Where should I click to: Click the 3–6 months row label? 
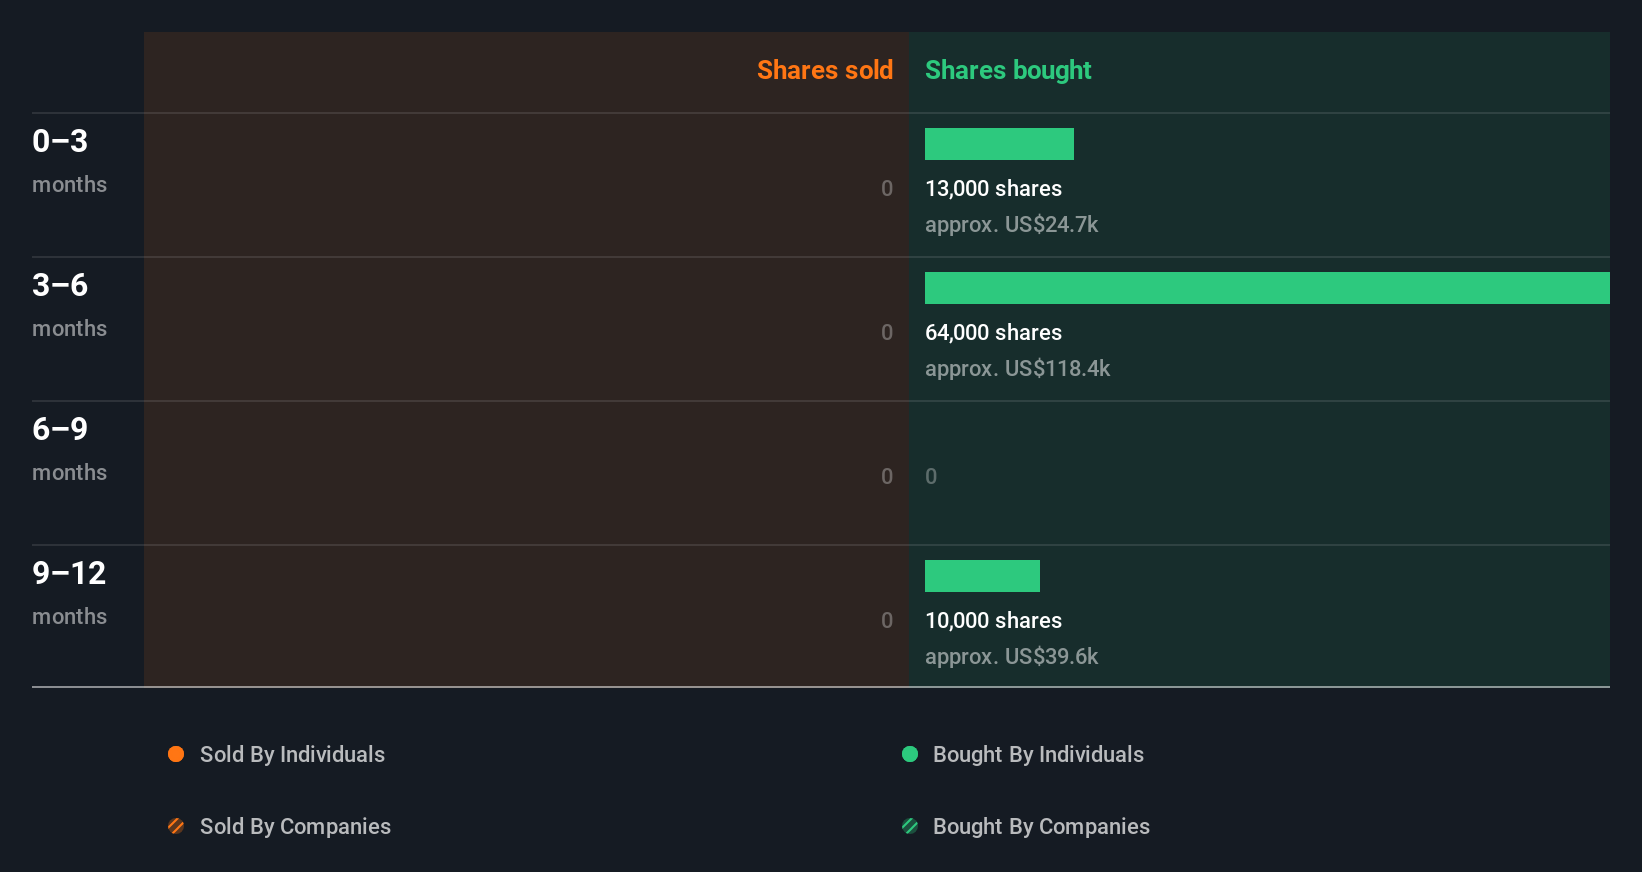click(69, 304)
